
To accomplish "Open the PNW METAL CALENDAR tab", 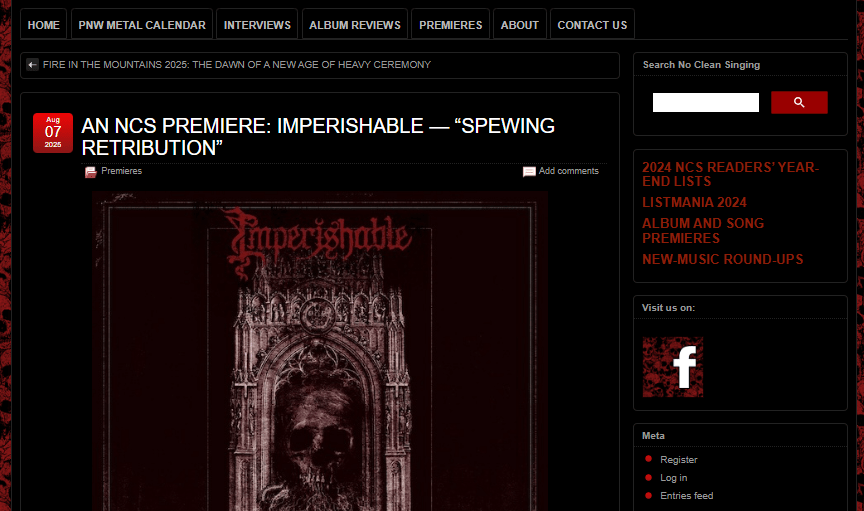I will pos(142,25).
